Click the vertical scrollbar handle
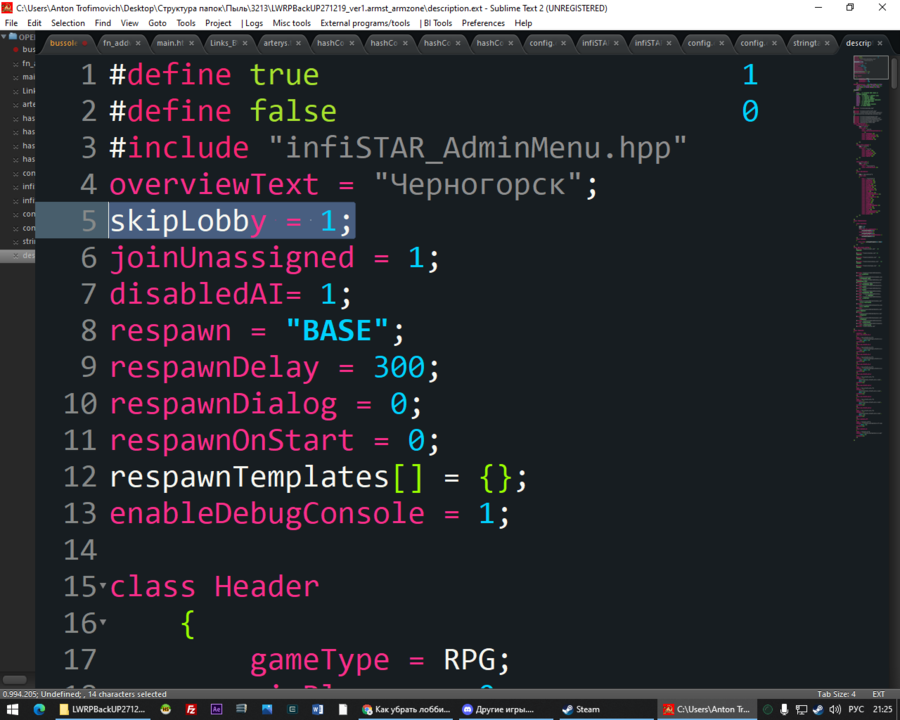 (x=894, y=72)
